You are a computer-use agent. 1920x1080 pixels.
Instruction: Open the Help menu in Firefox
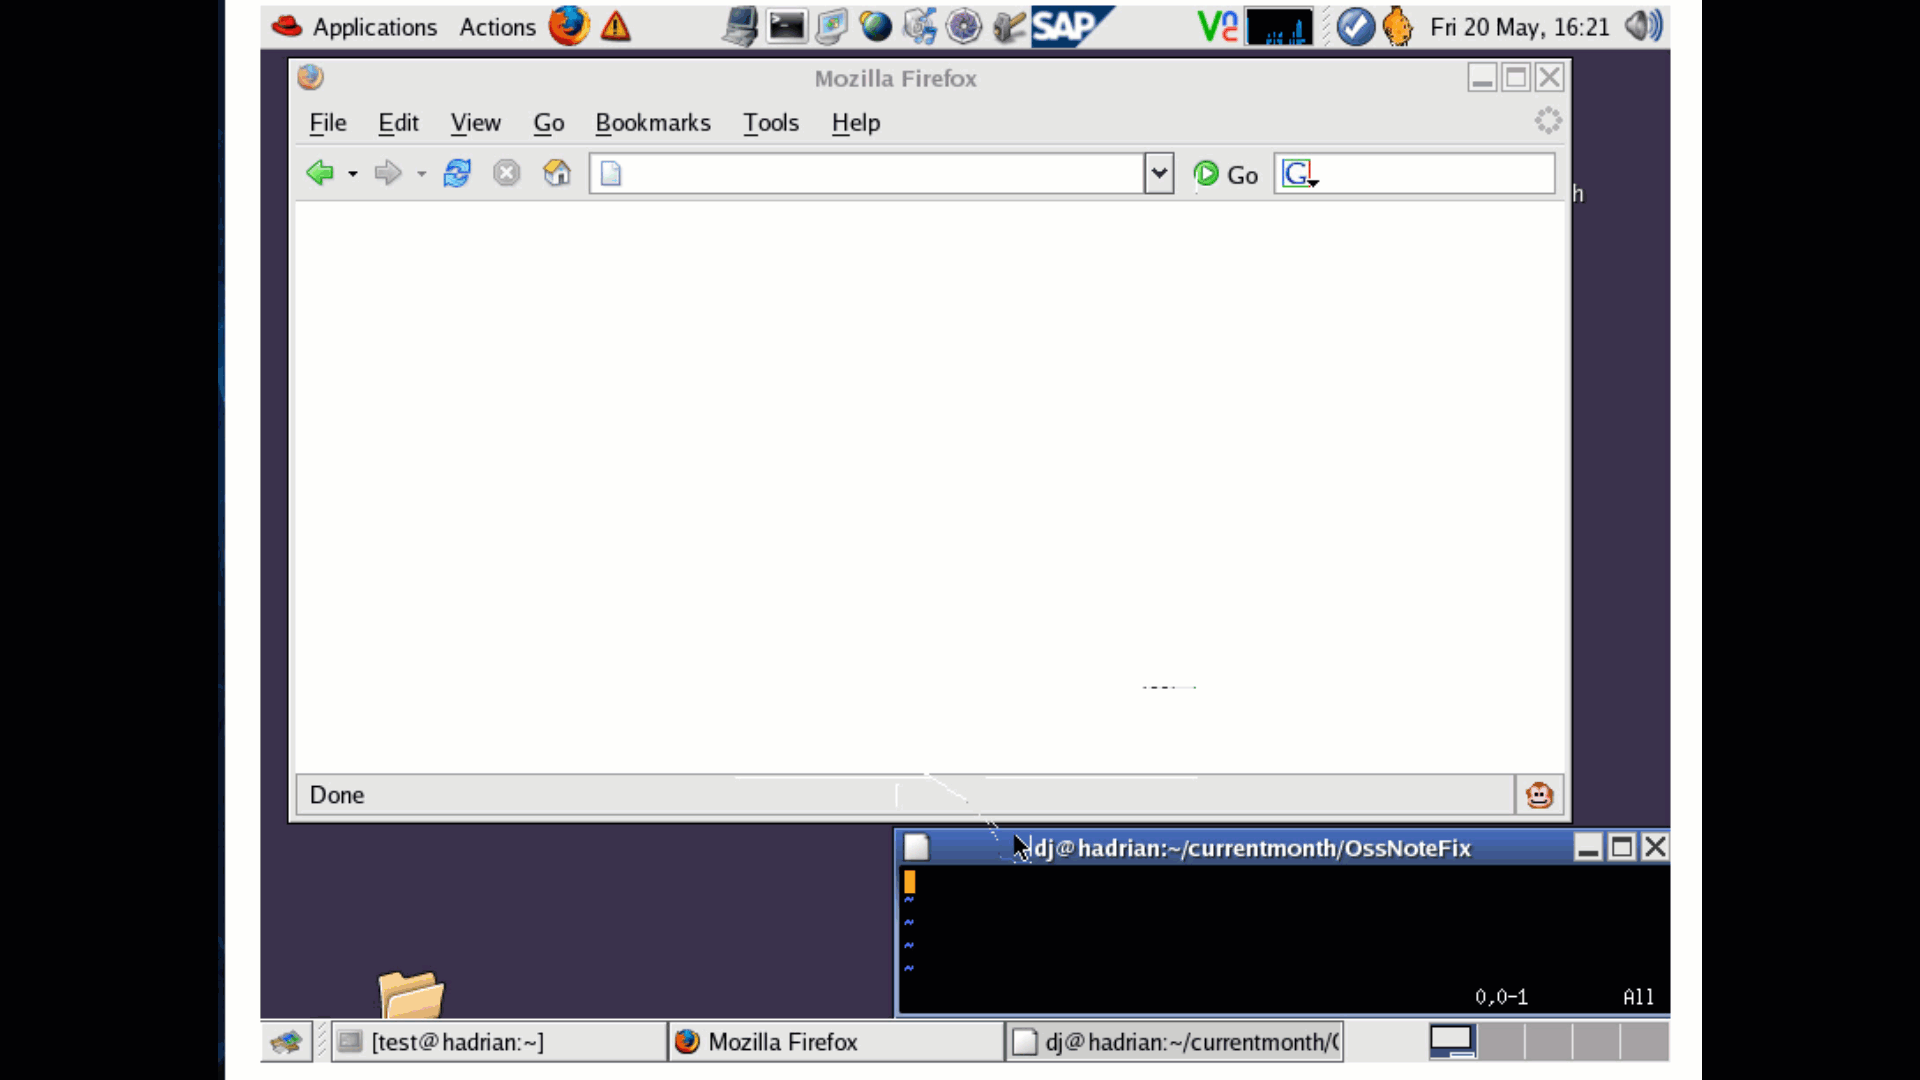(x=856, y=123)
